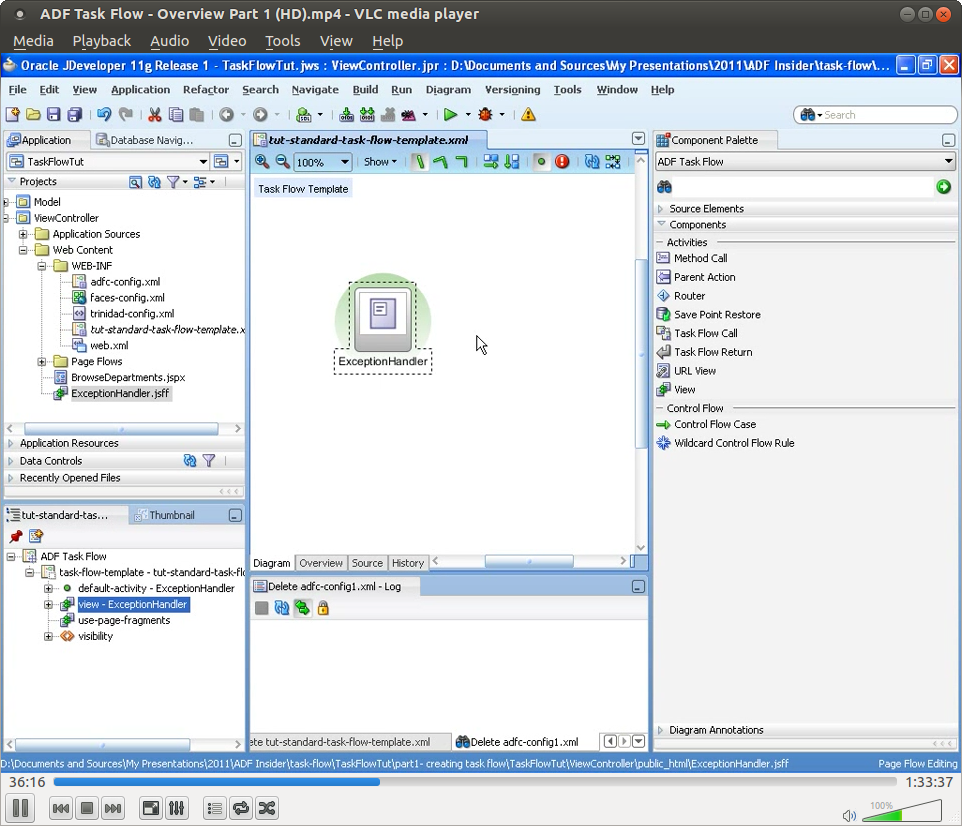The height and width of the screenshot is (826, 962).
Task: Switch to the Source tab of the editor
Action: (367, 563)
